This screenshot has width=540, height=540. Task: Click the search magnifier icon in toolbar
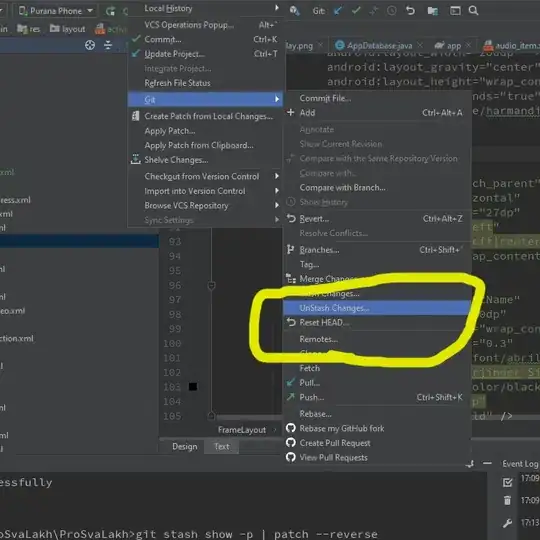click(x=474, y=10)
